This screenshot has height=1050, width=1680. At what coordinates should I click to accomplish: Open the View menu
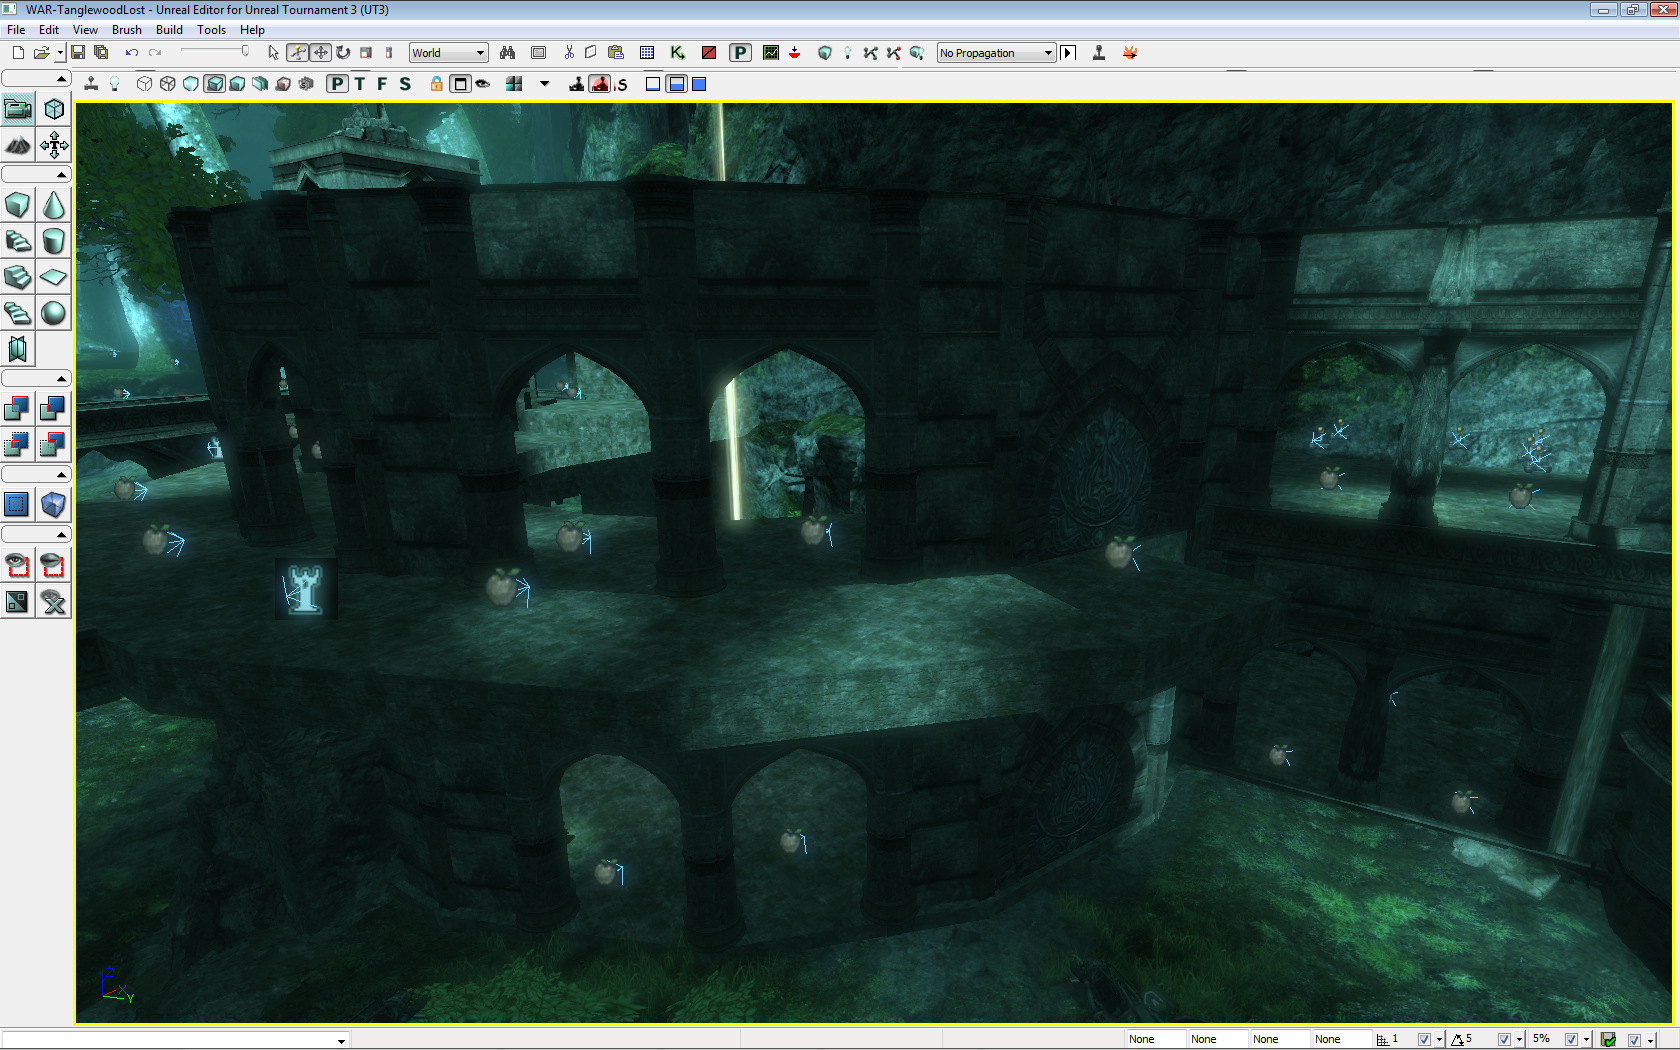tap(85, 29)
